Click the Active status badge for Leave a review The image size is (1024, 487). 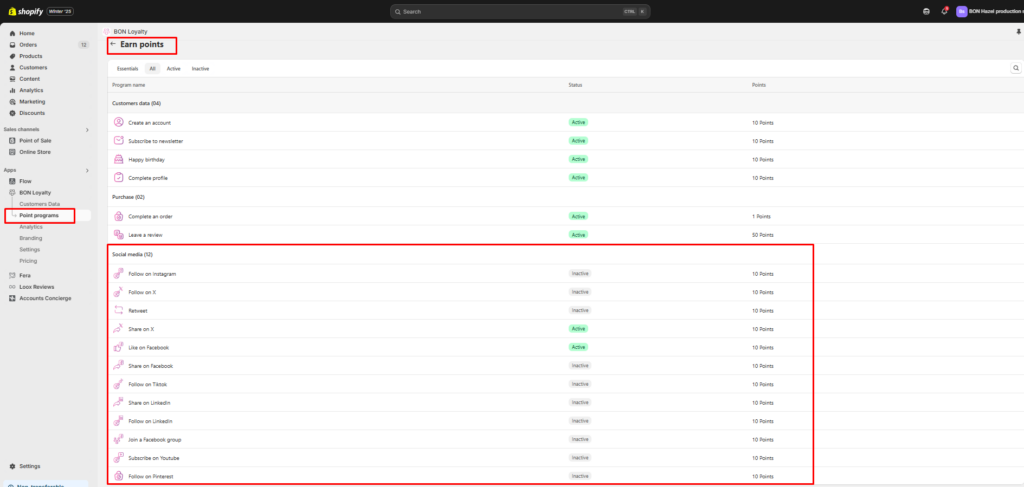578,234
